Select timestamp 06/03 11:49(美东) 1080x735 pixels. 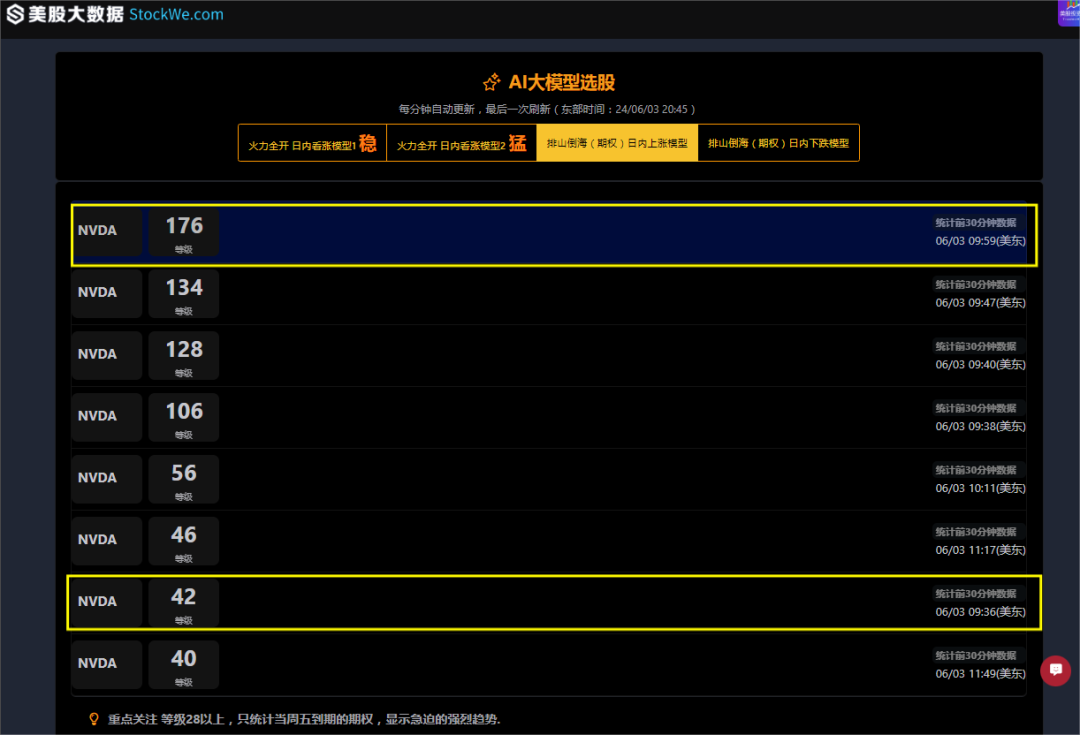point(980,674)
